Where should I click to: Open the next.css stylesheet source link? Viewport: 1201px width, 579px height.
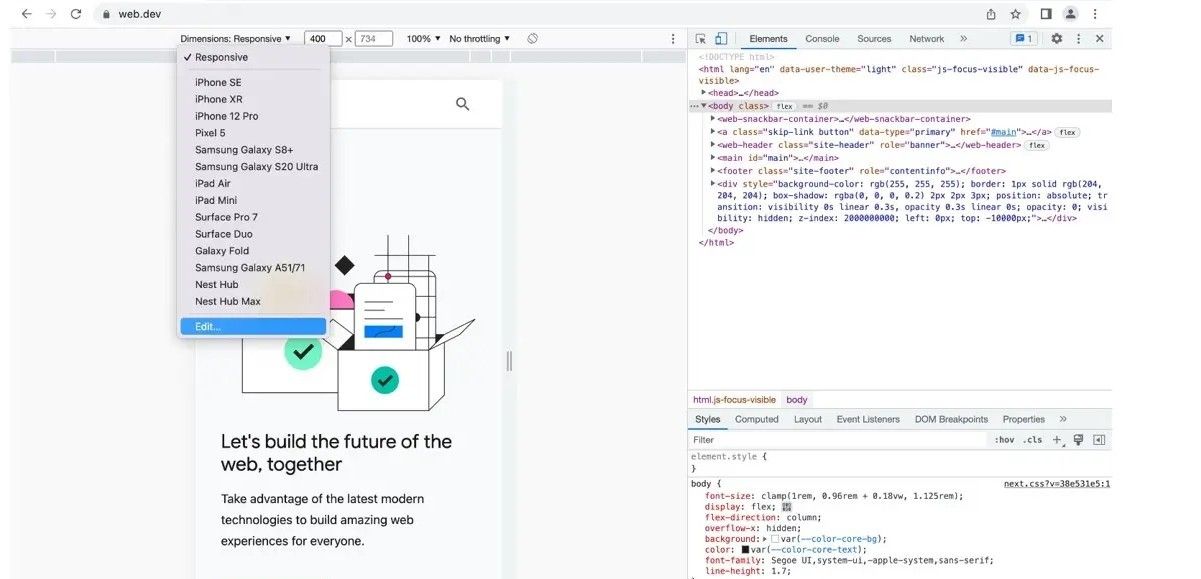coord(1056,484)
